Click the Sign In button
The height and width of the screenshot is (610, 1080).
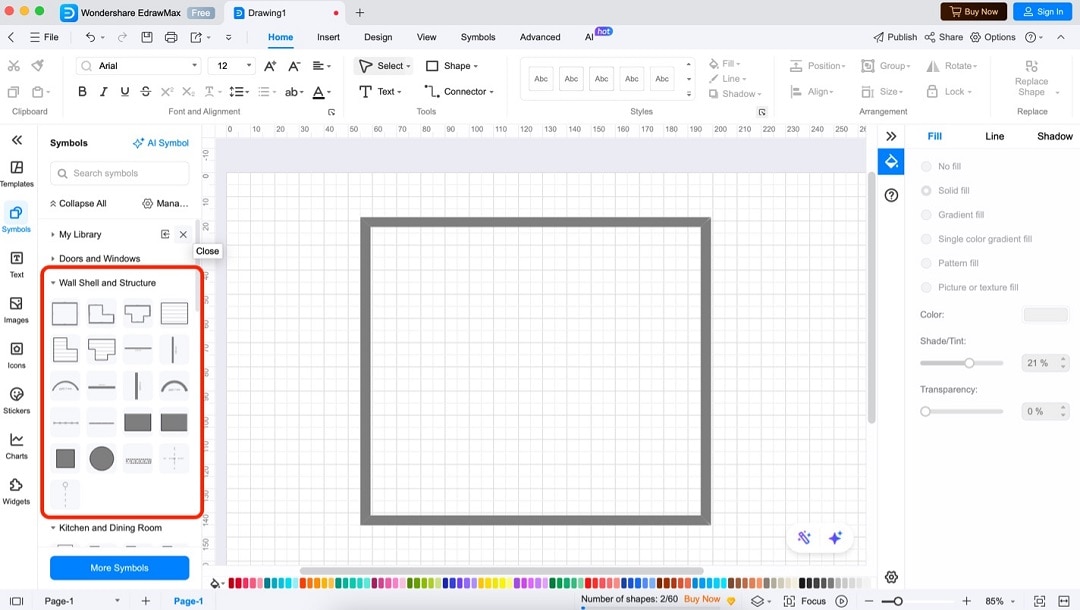click(1043, 12)
